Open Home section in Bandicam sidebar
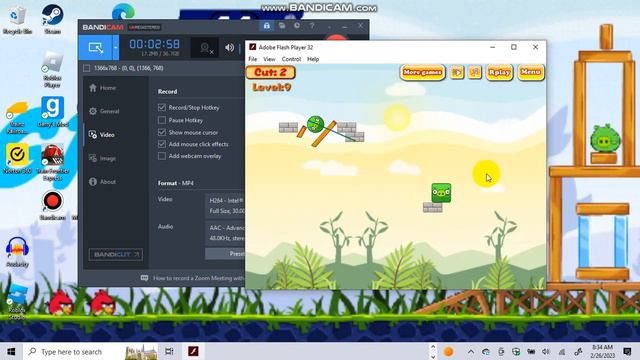The height and width of the screenshot is (360, 640). coord(103,88)
